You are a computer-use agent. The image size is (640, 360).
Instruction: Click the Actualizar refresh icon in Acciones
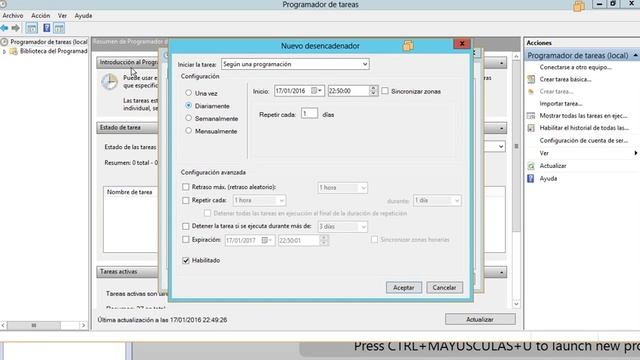(531, 166)
